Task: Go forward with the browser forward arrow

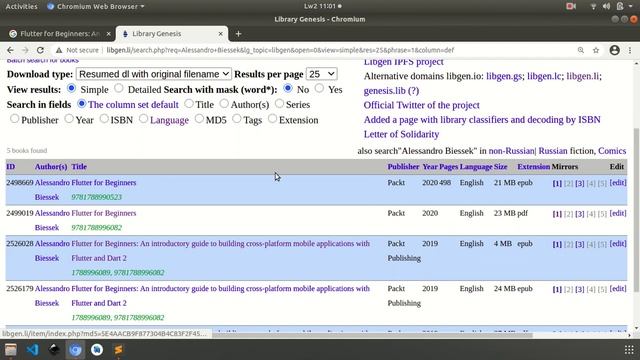Action: pos(25,50)
